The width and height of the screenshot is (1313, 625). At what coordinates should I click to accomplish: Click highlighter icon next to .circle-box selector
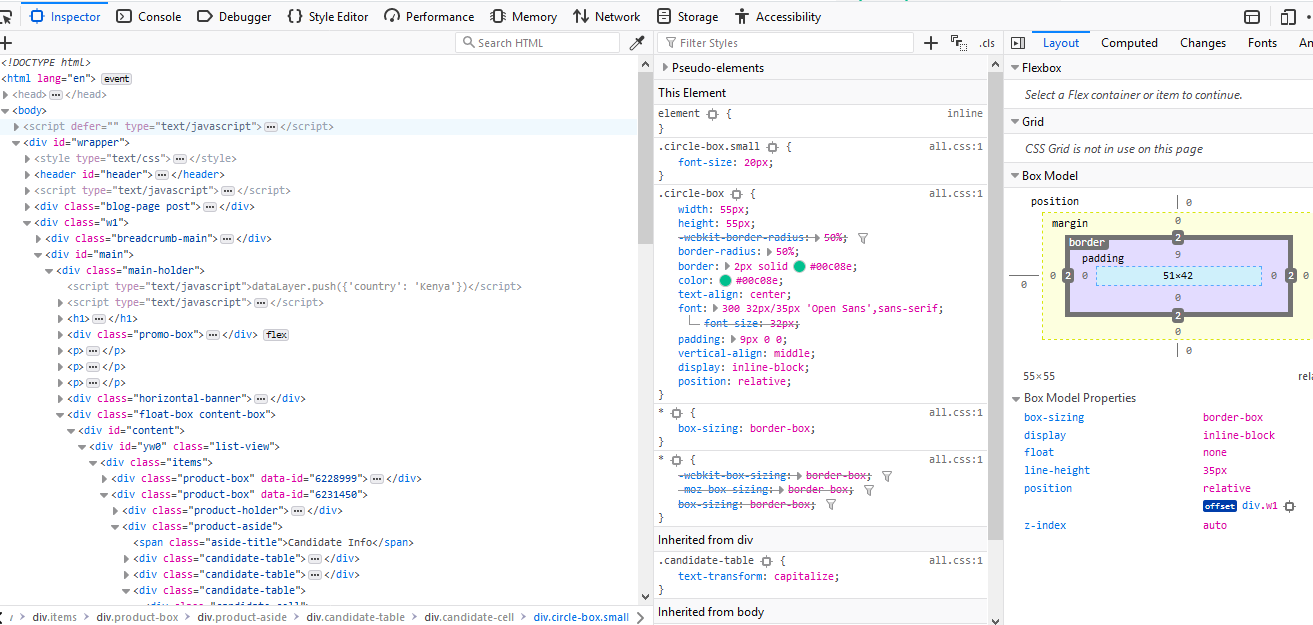click(736, 194)
